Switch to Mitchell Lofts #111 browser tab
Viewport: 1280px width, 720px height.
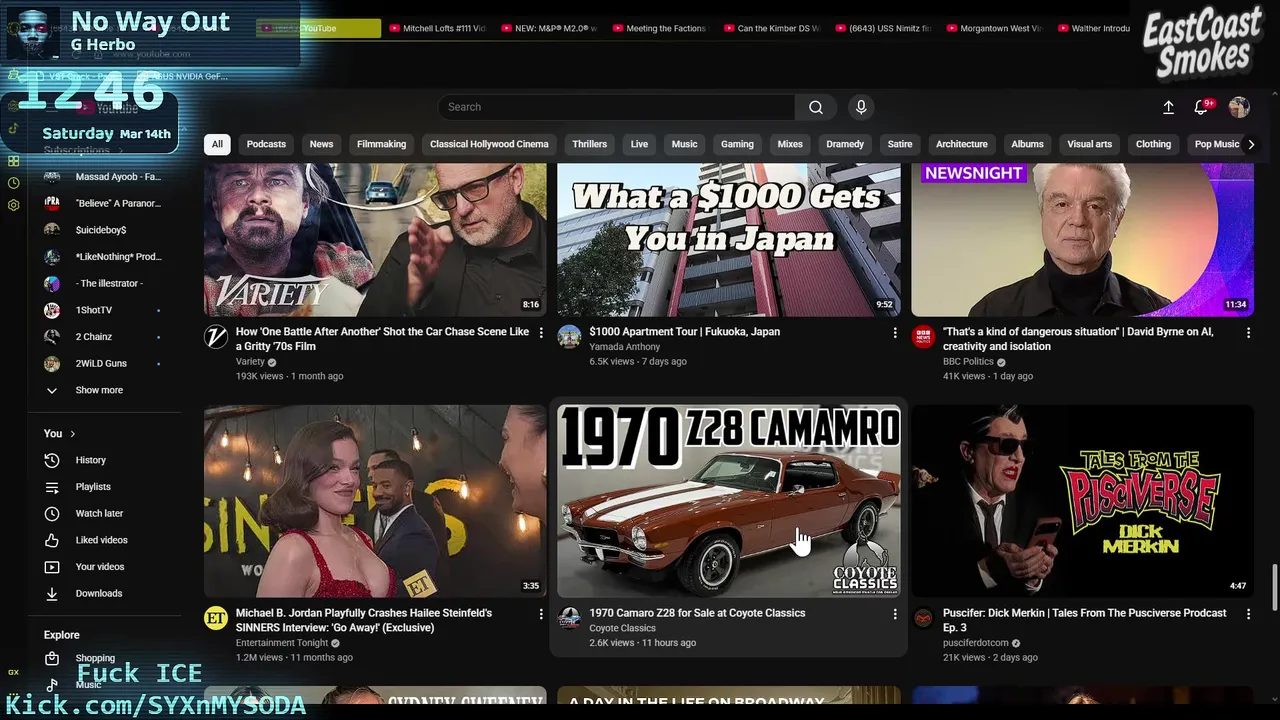tap(437, 29)
